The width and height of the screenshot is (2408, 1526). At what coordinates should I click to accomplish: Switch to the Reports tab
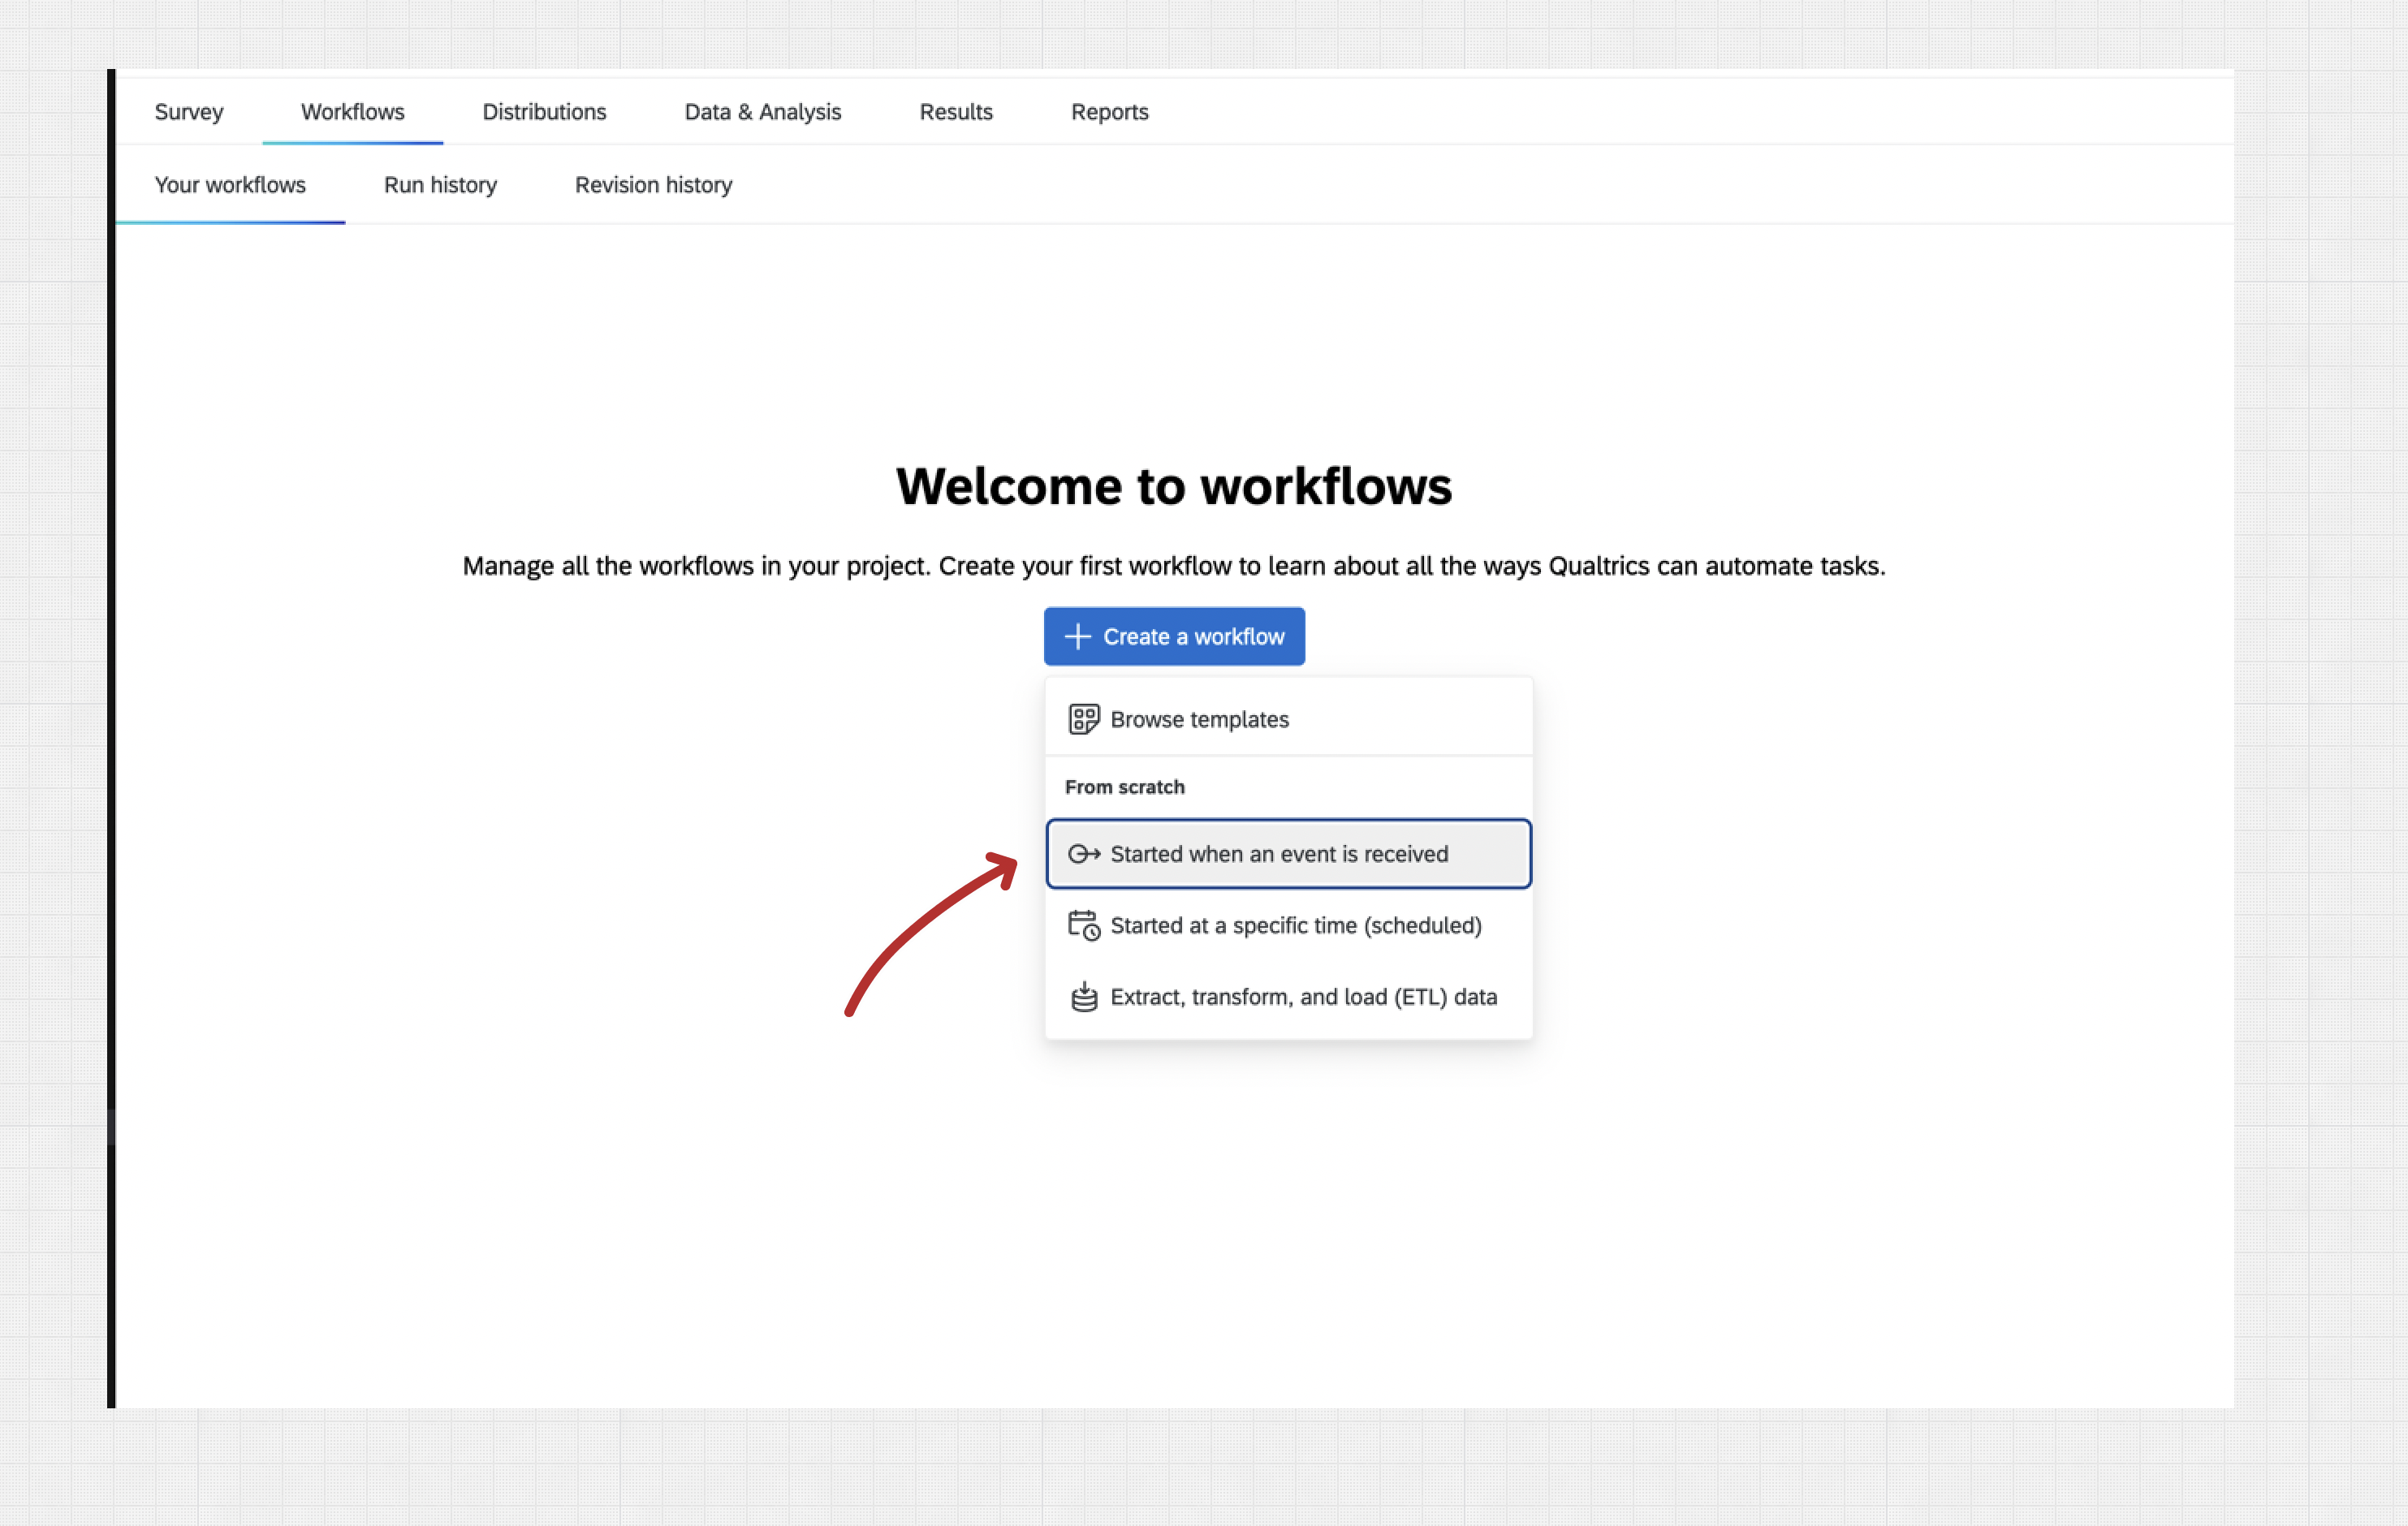click(x=1109, y=112)
